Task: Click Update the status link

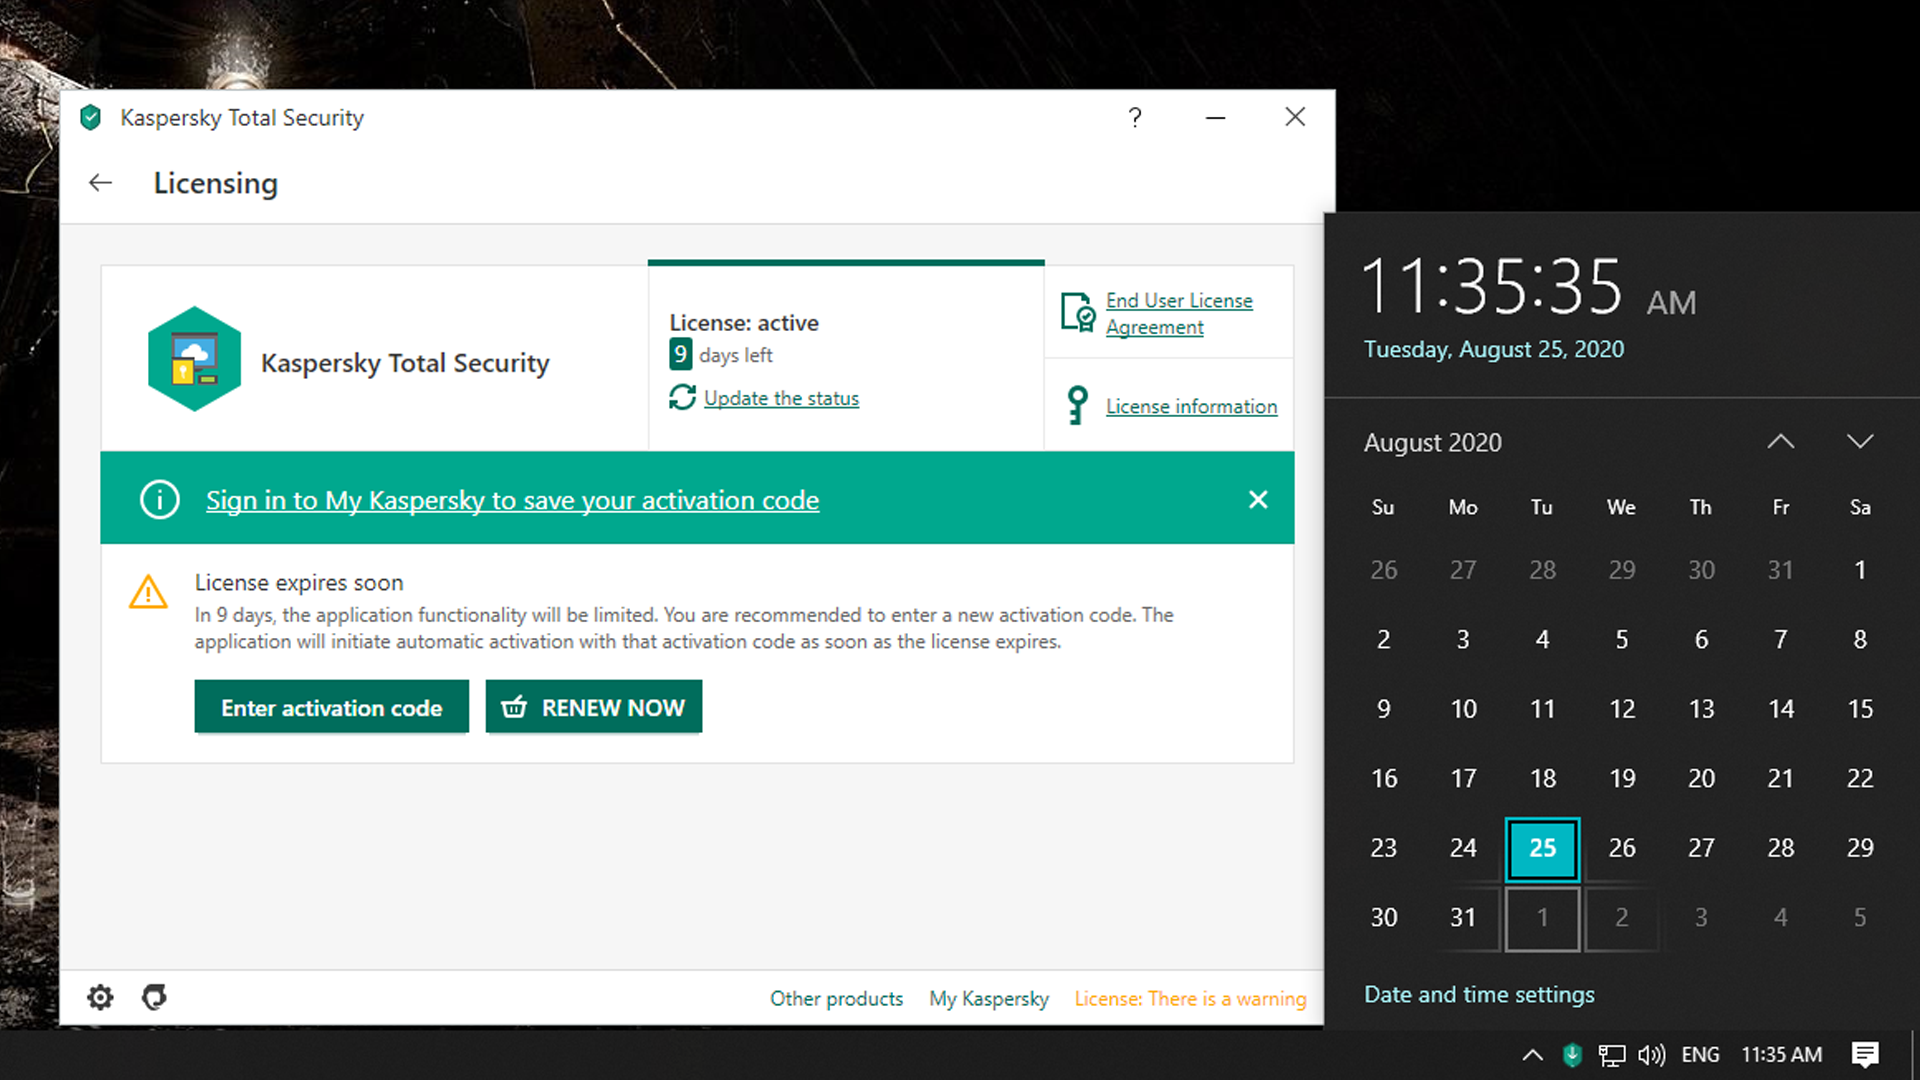Action: click(781, 399)
